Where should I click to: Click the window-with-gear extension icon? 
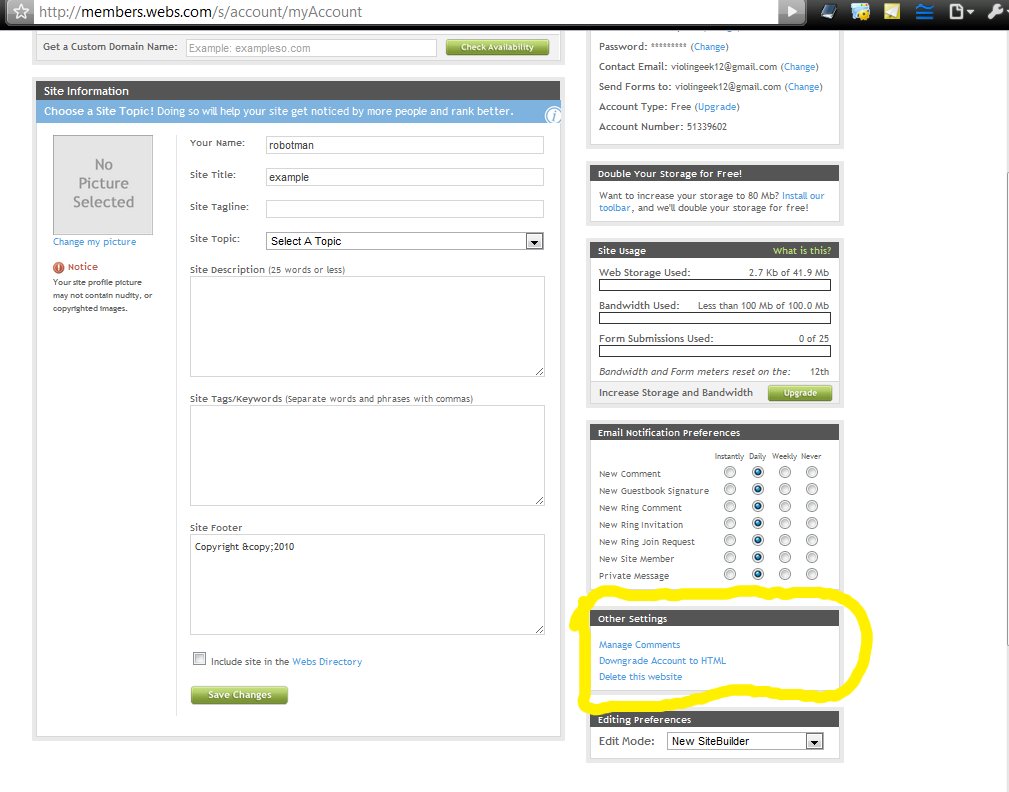click(860, 12)
